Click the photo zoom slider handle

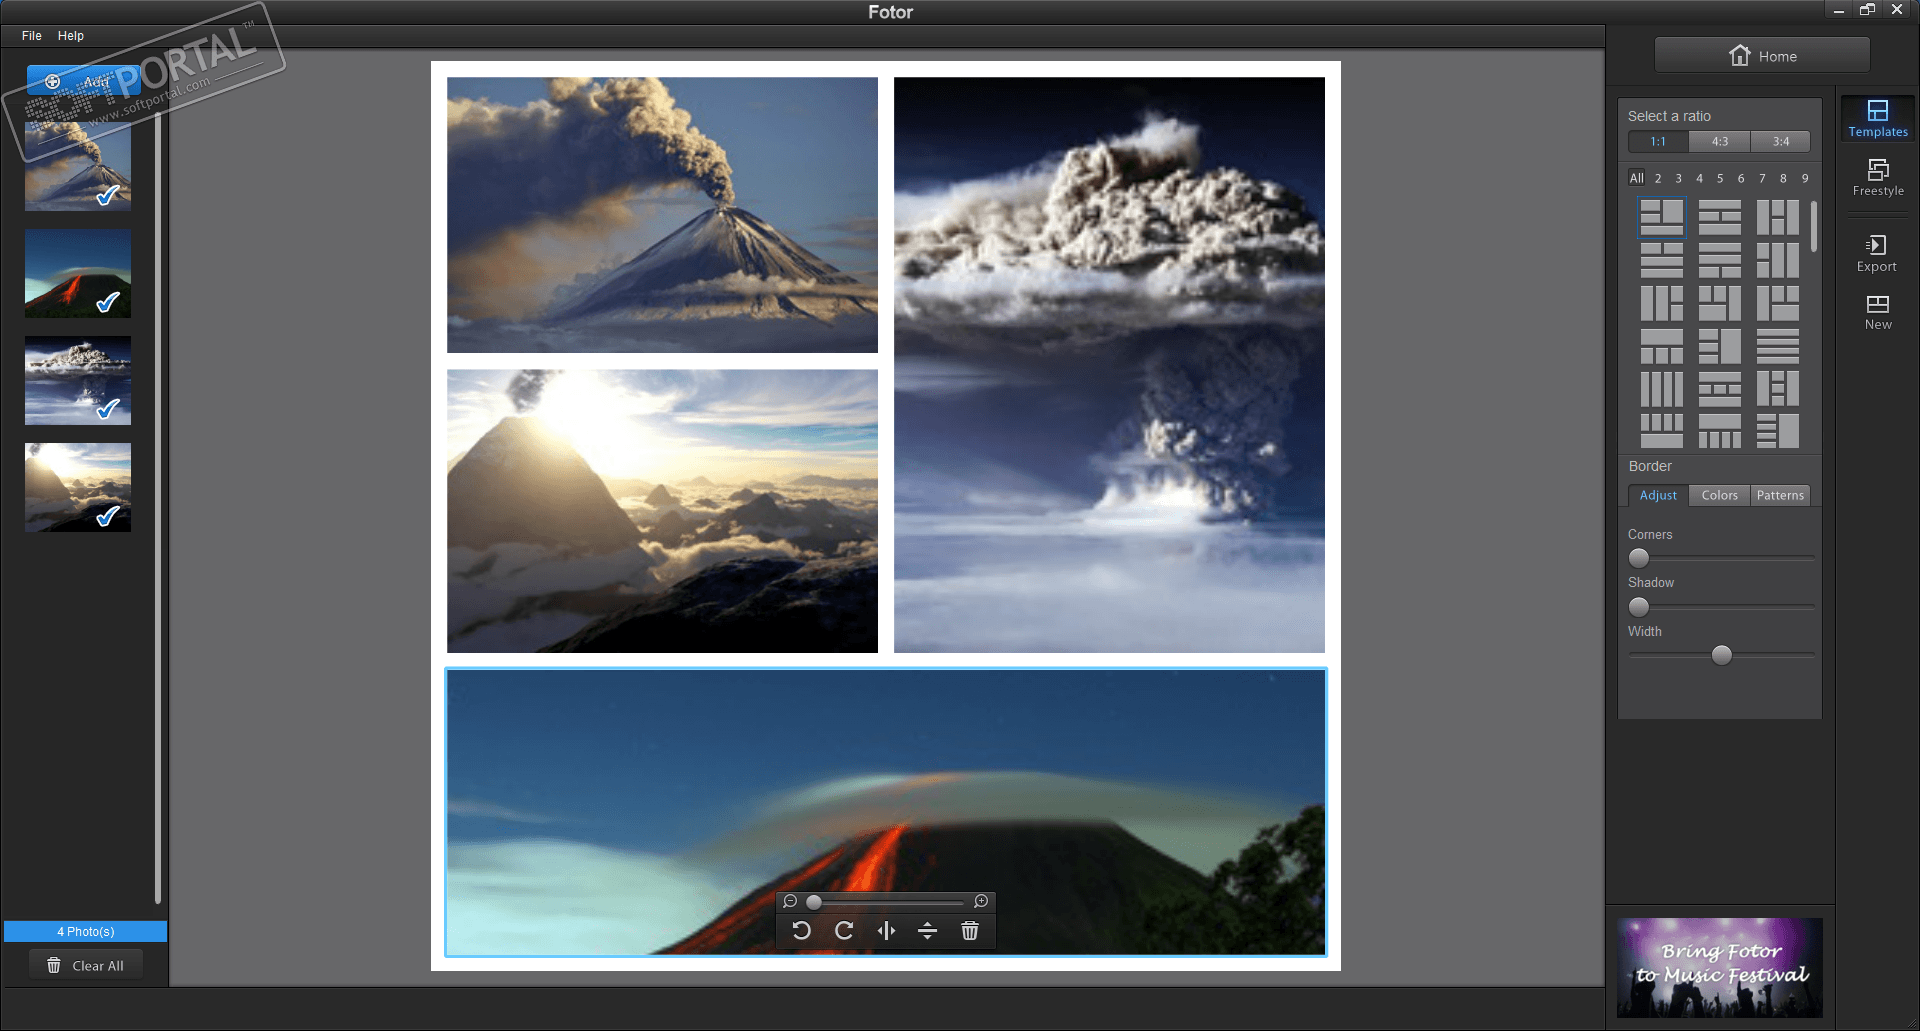(814, 902)
